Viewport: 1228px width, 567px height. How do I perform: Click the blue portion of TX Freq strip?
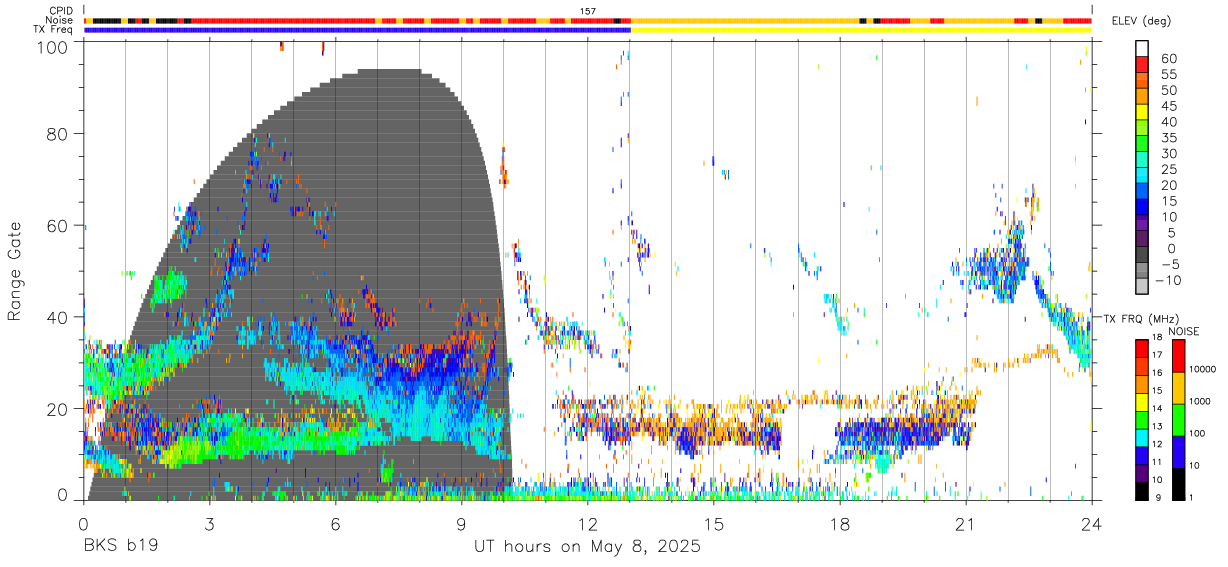click(x=357, y=30)
